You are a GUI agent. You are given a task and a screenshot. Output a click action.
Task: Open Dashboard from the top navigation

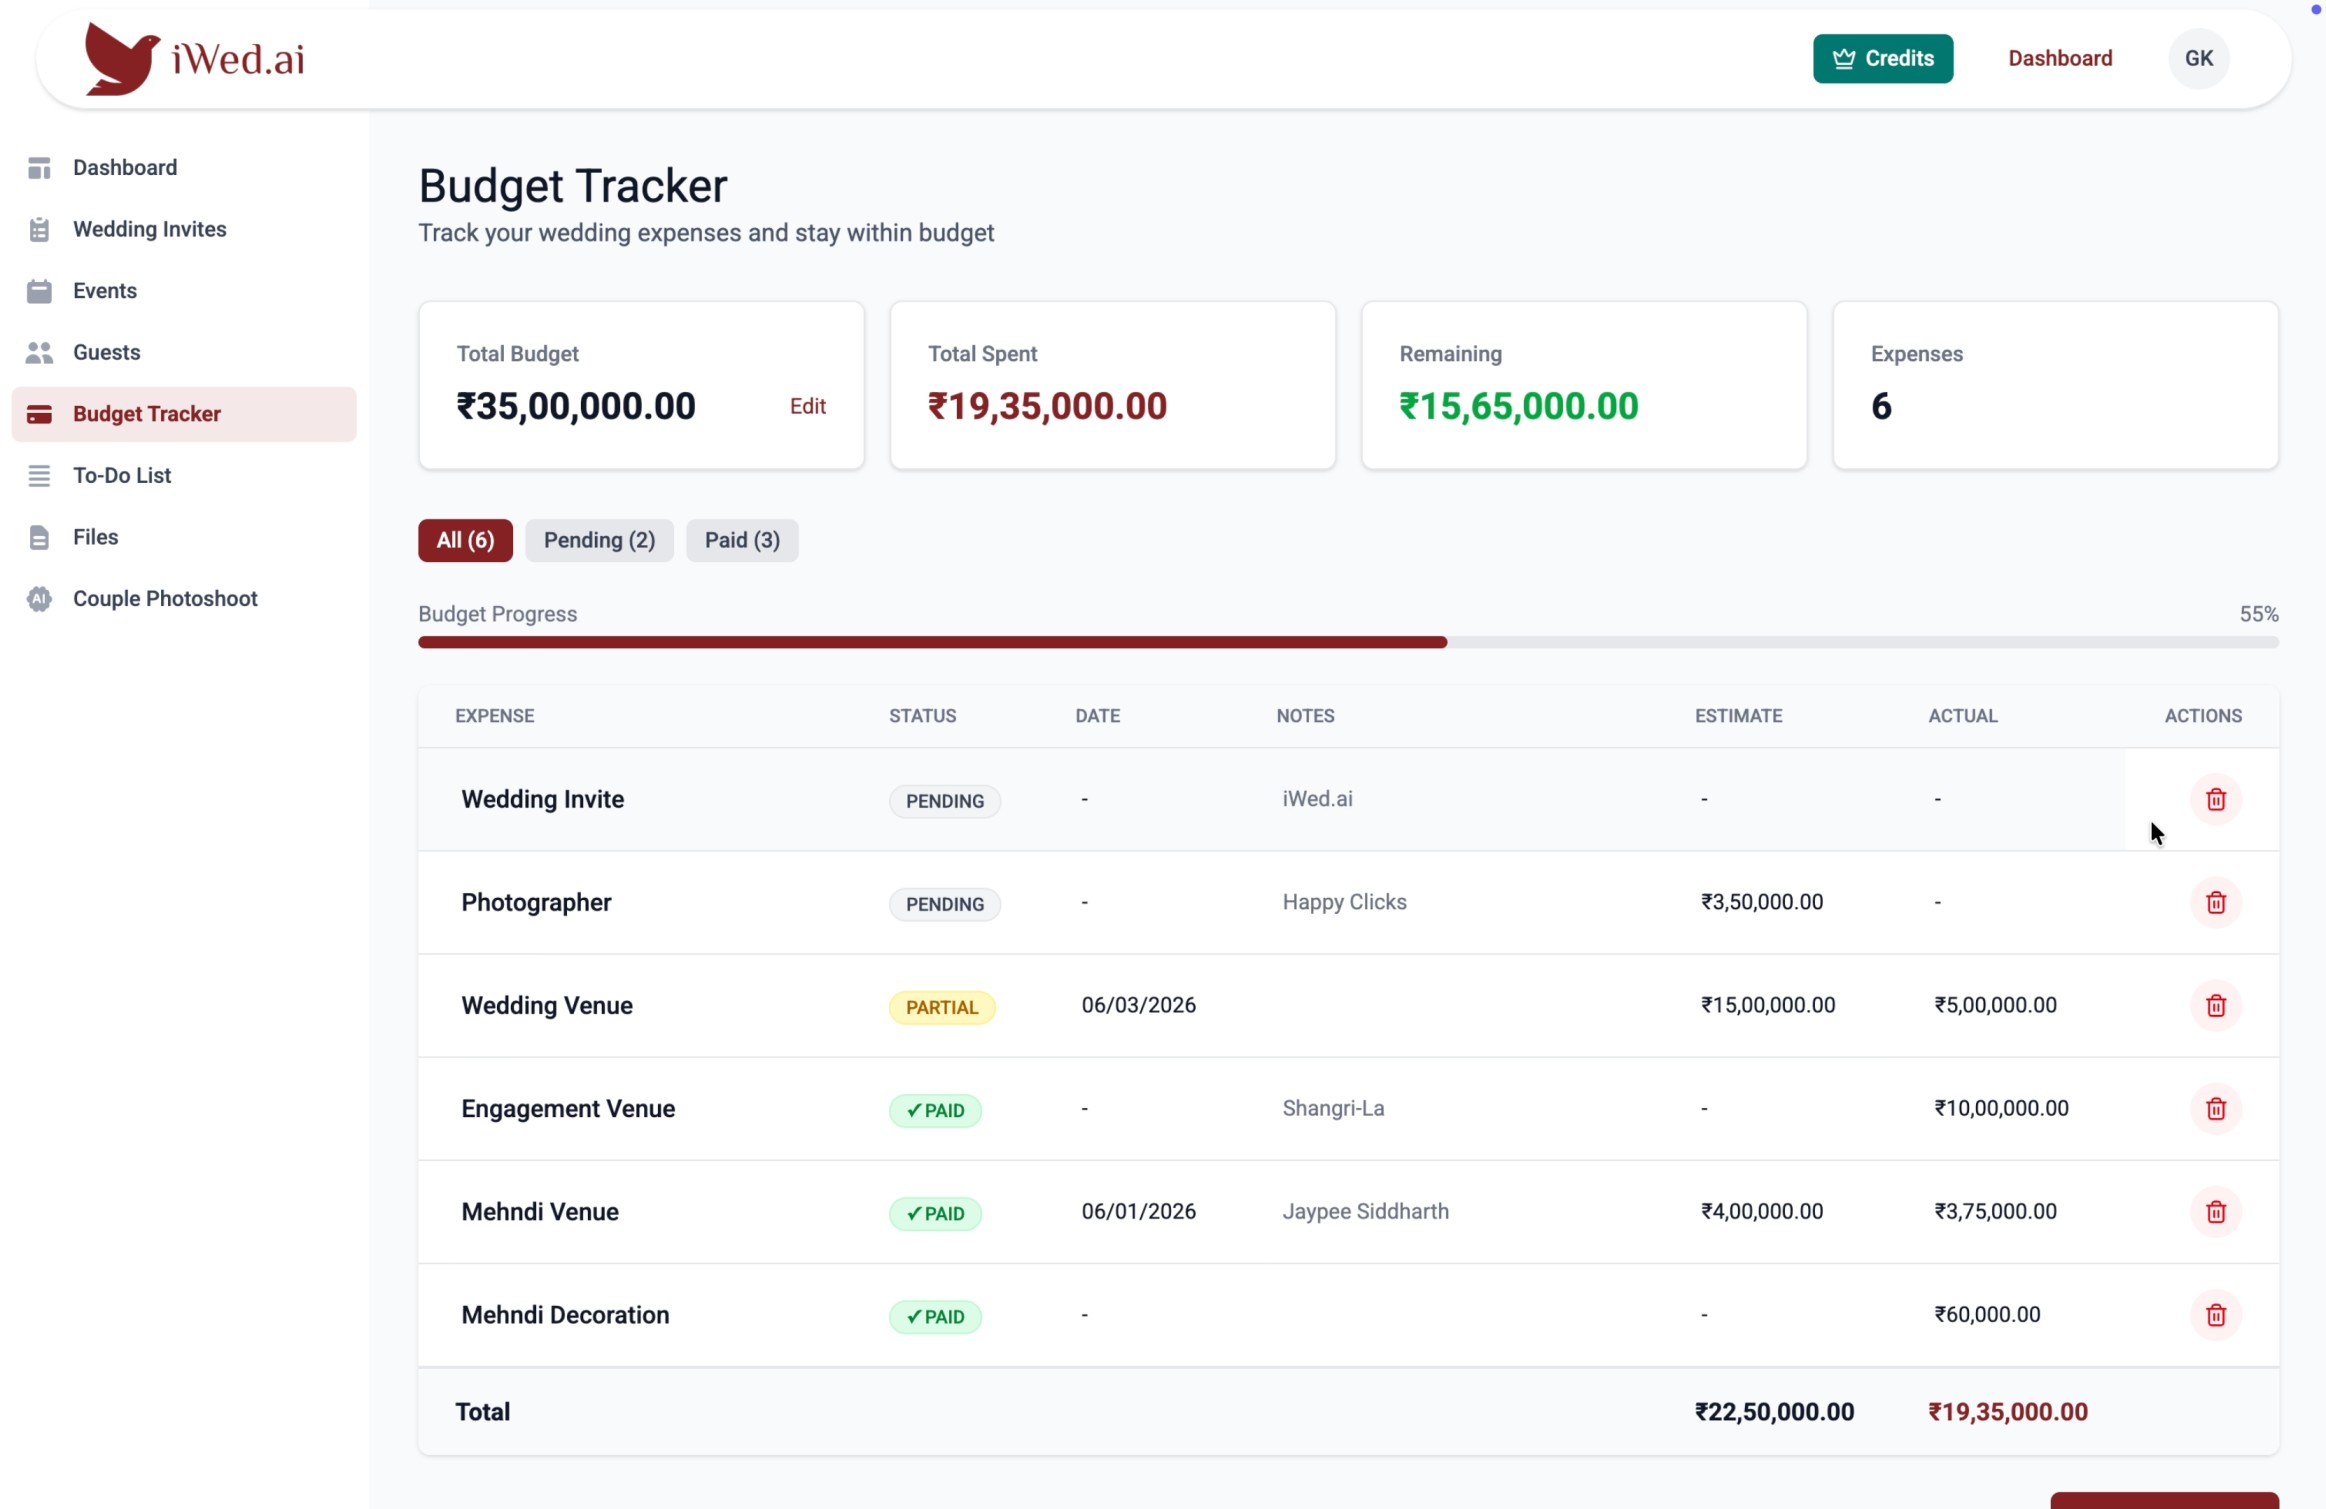2059,57
